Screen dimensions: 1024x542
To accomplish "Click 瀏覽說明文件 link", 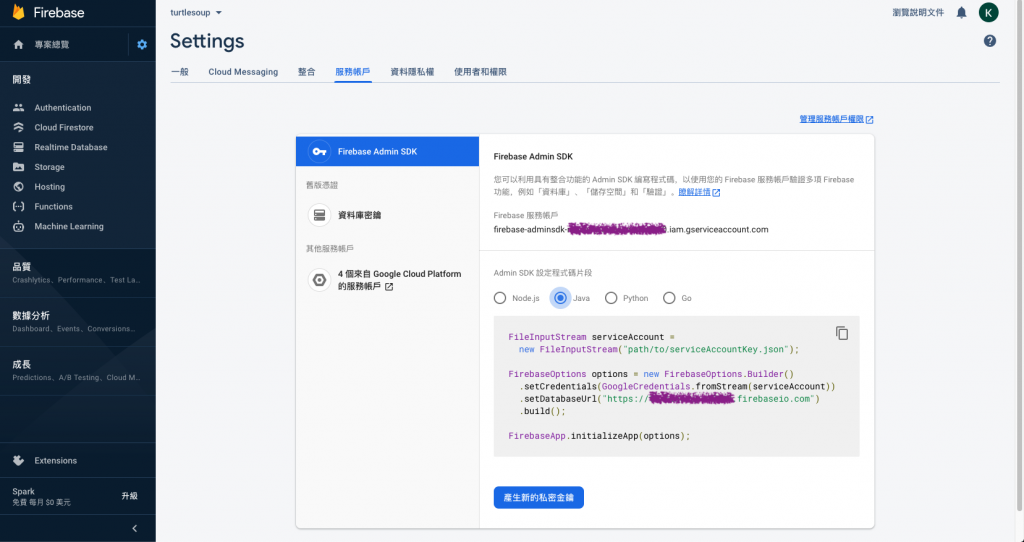I will (918, 12).
